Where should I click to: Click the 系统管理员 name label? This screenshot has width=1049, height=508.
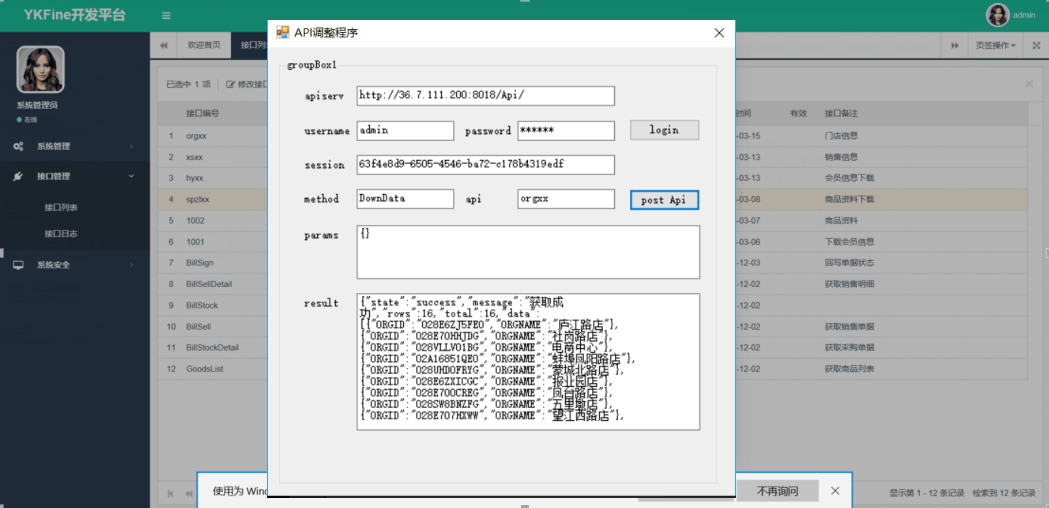point(37,106)
